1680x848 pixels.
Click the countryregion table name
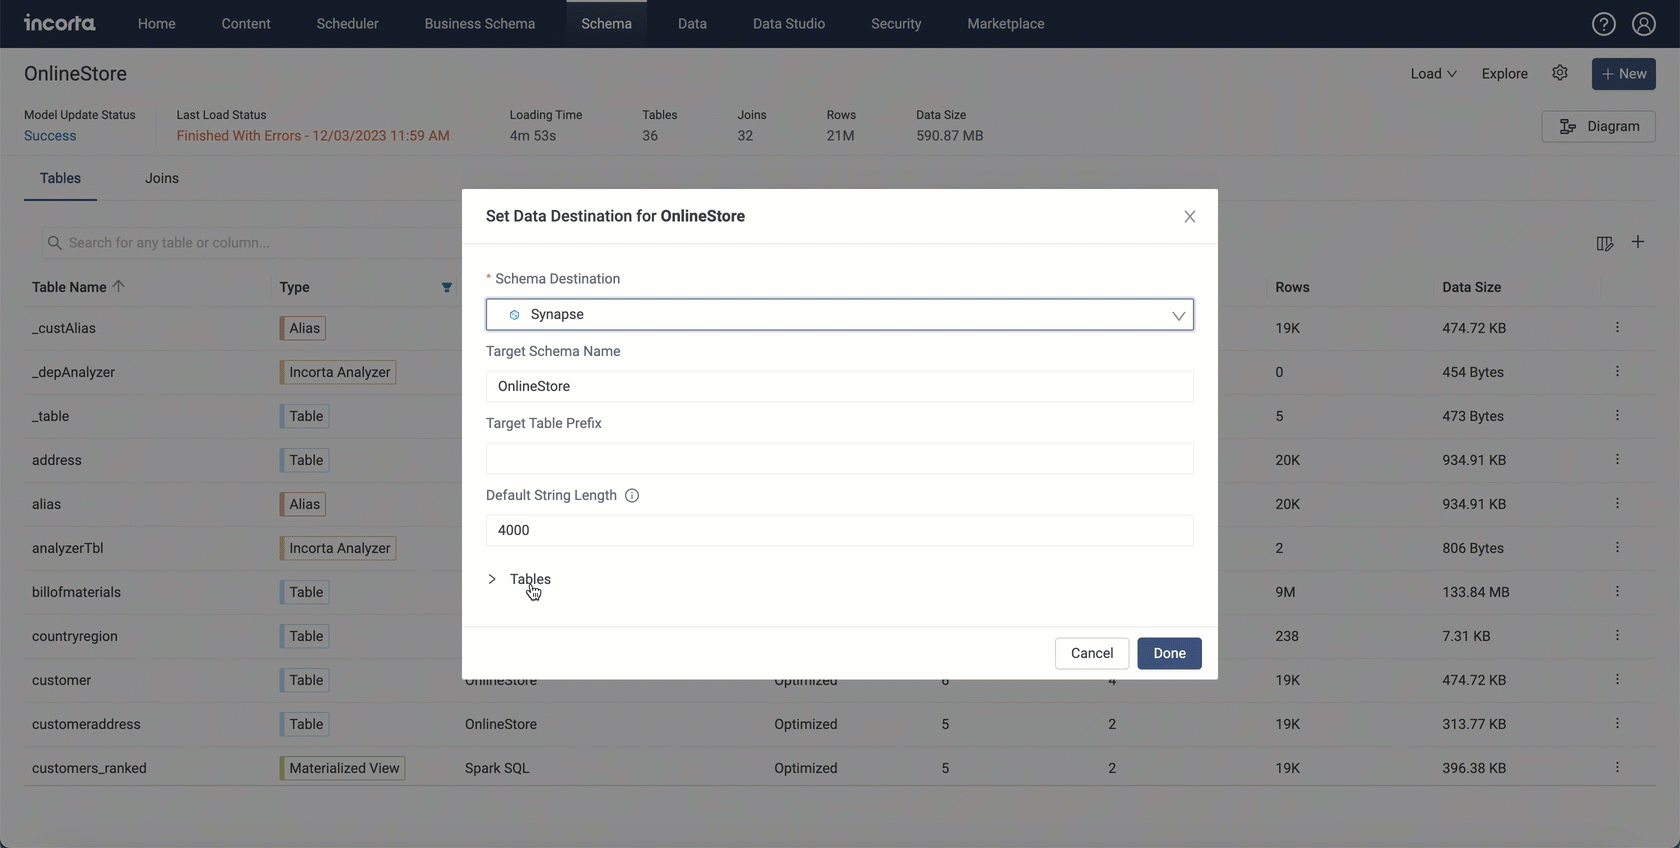click(x=75, y=636)
